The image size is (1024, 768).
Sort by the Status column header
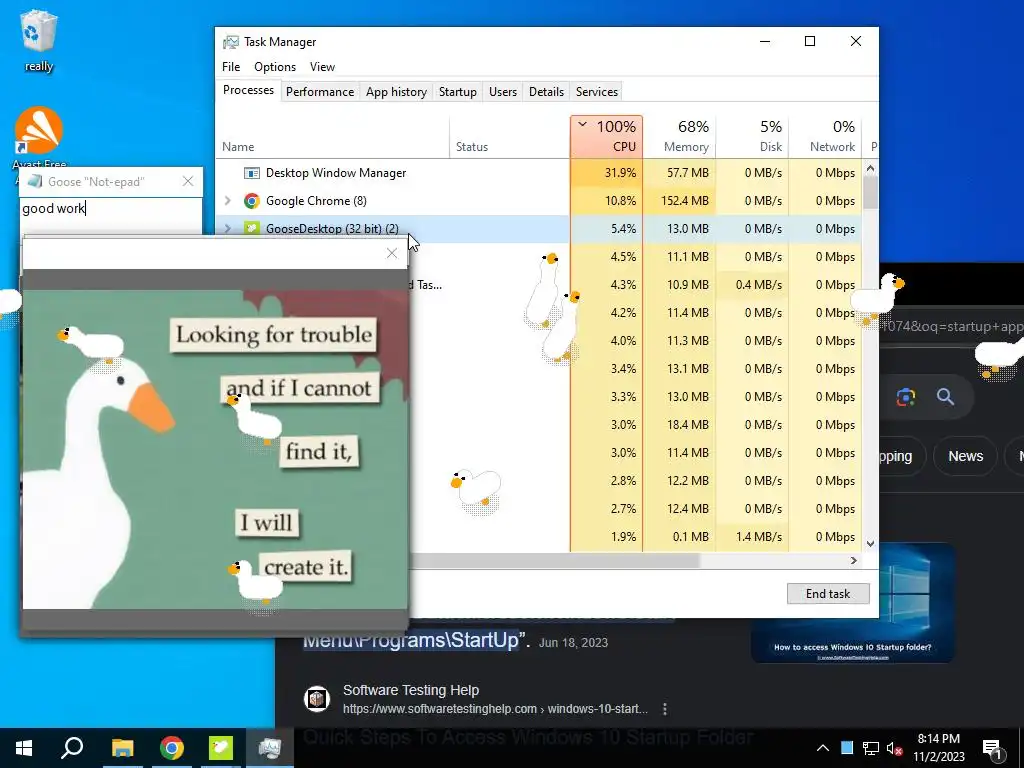click(509, 136)
